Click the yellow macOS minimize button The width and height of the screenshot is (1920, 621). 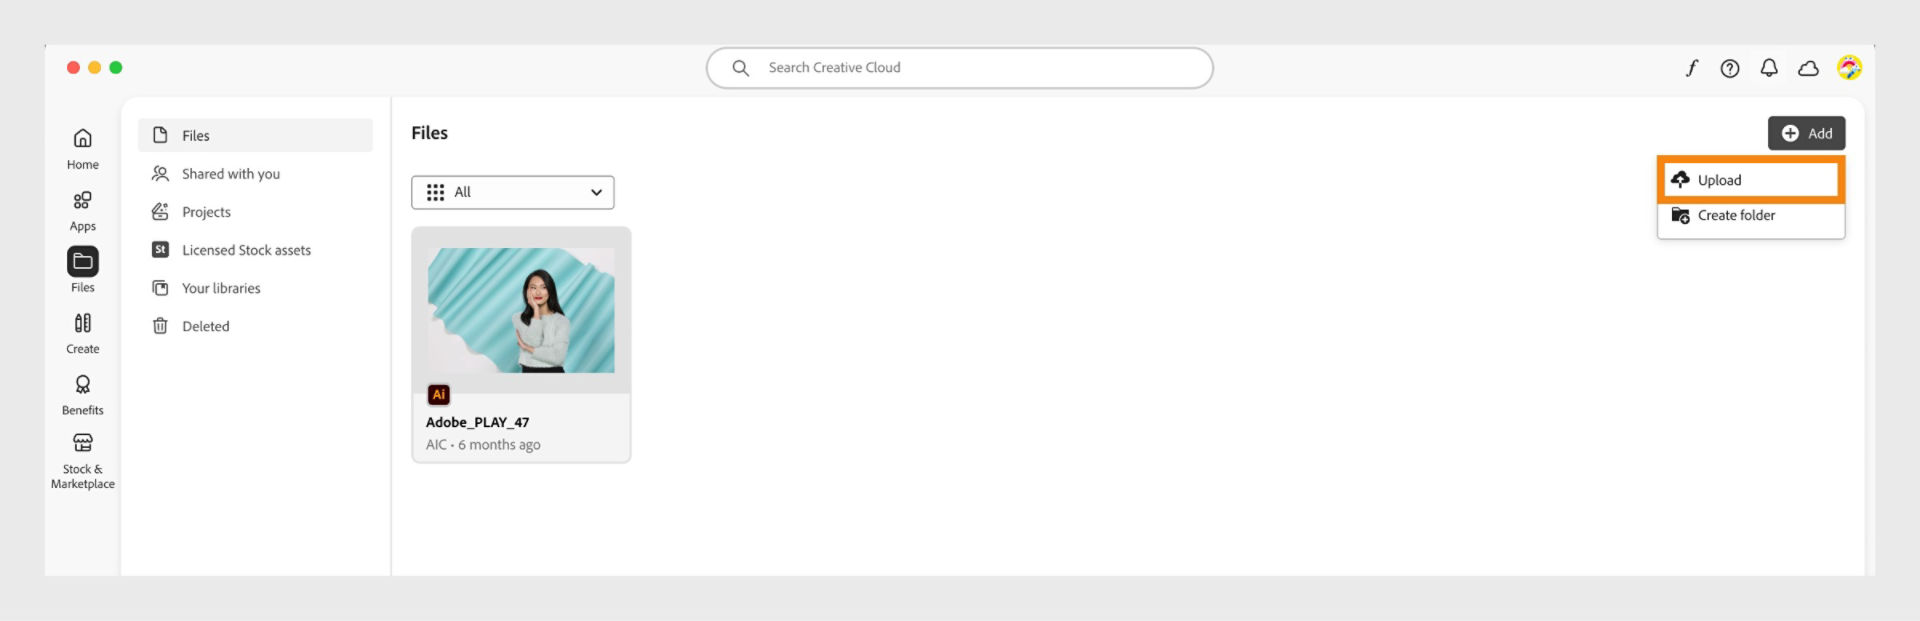pos(94,67)
